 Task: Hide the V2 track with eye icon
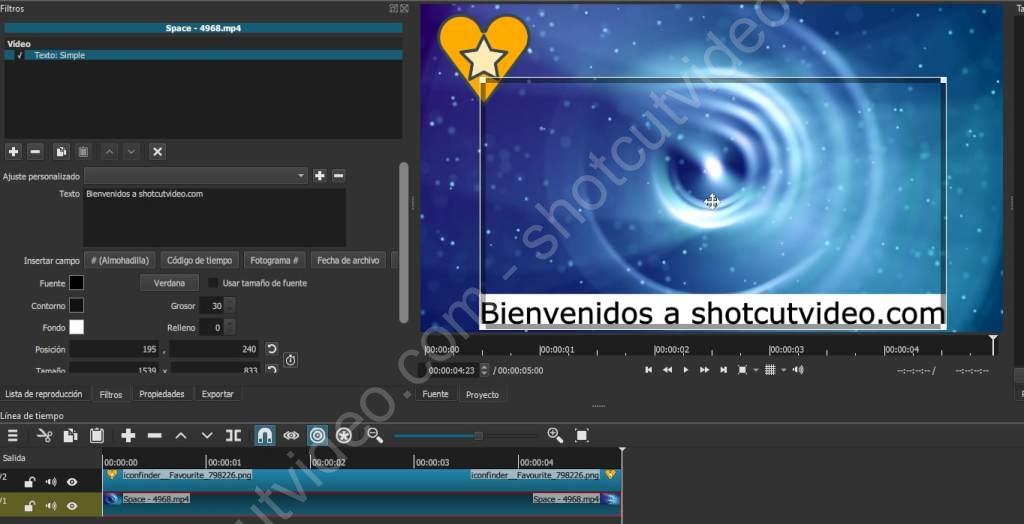[72, 482]
